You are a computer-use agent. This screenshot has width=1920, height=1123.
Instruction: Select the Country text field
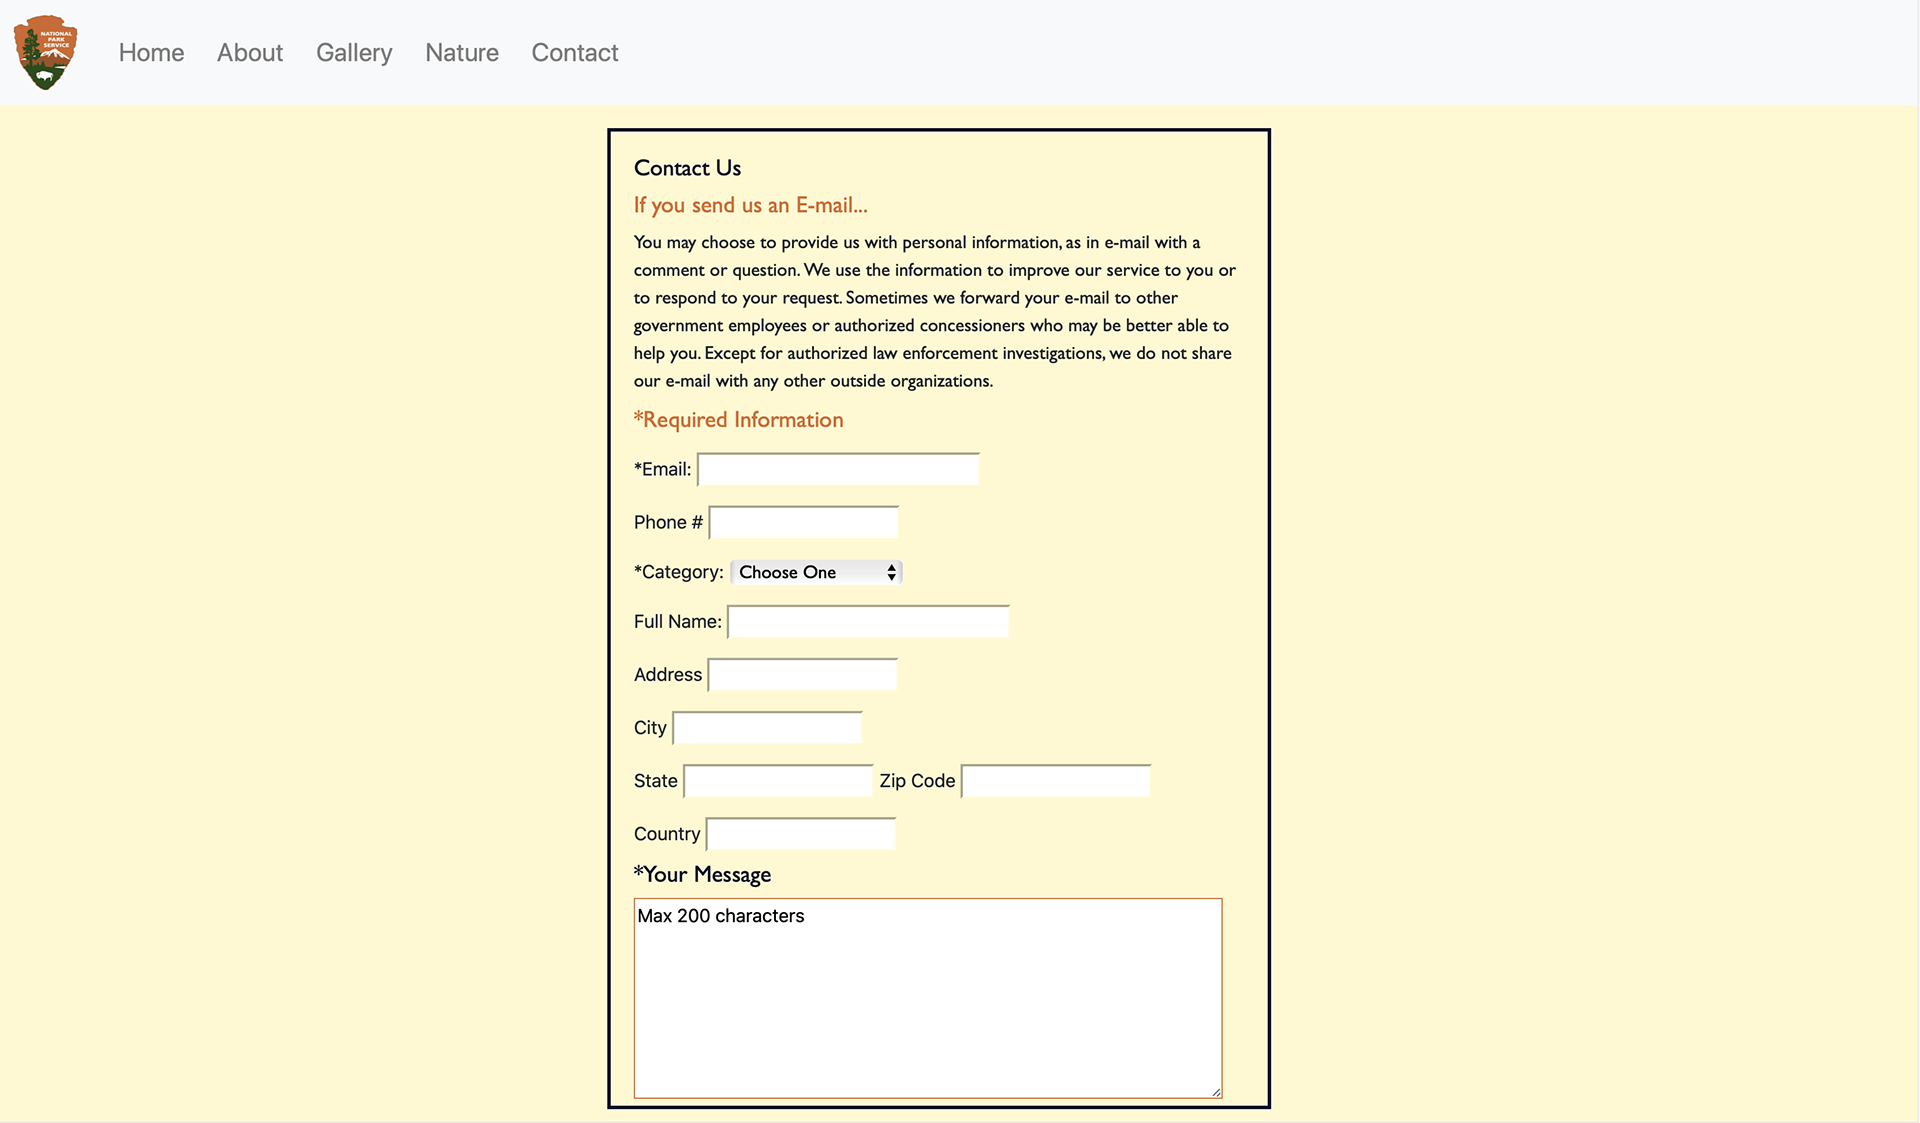801,833
